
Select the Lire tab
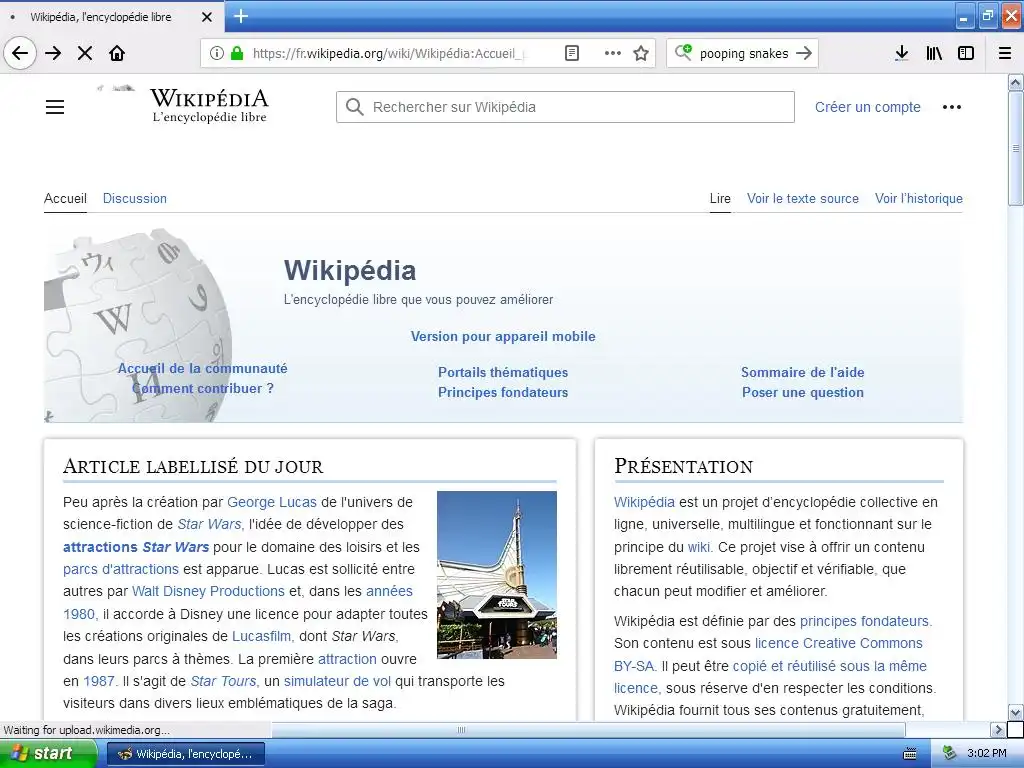pos(720,199)
